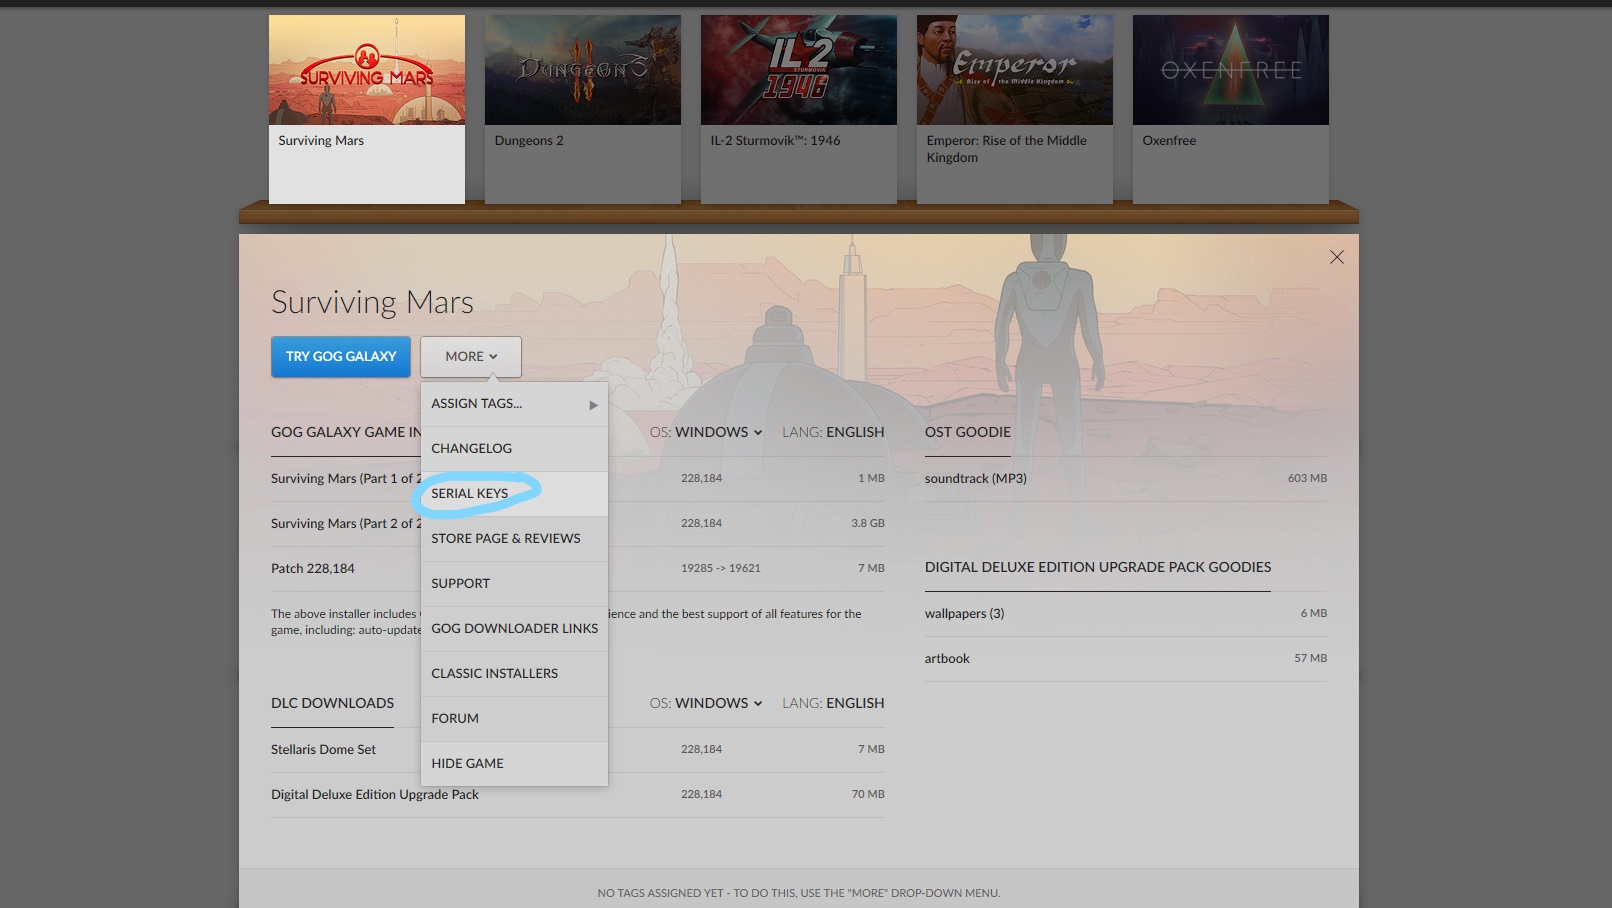
Task: Open the Oxenfree game cover
Action: (1231, 70)
